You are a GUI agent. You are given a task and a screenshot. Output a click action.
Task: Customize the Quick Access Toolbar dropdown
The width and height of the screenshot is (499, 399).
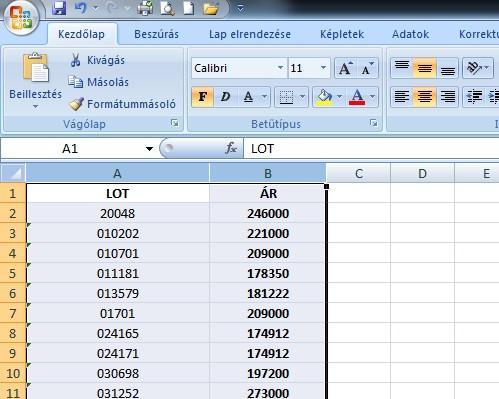point(240,8)
